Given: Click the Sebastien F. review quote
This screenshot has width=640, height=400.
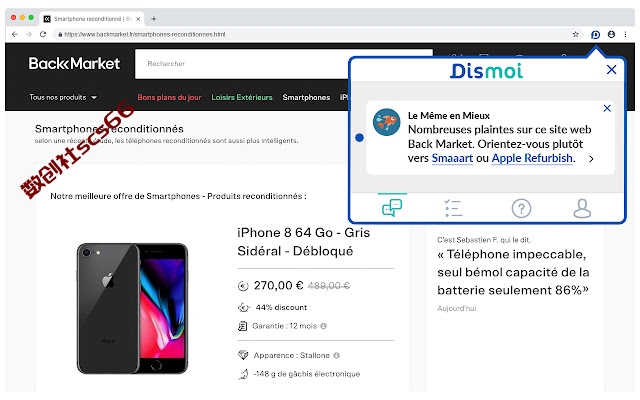Looking at the screenshot, I should click(x=513, y=272).
